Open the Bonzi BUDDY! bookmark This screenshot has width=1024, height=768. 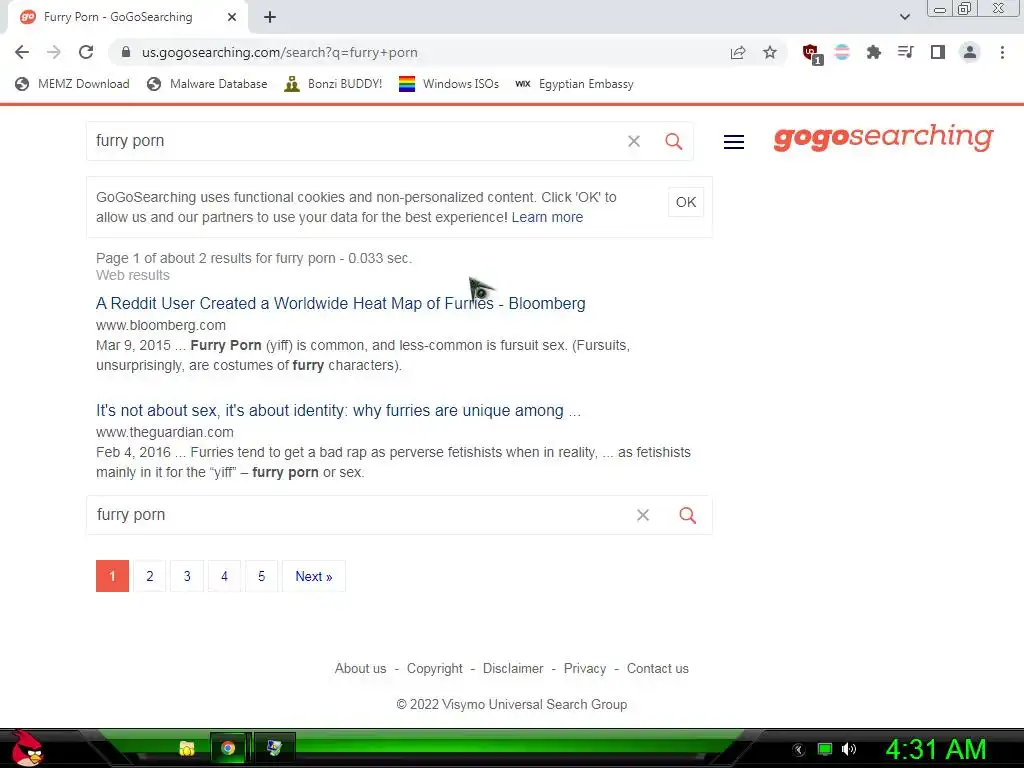coord(333,84)
